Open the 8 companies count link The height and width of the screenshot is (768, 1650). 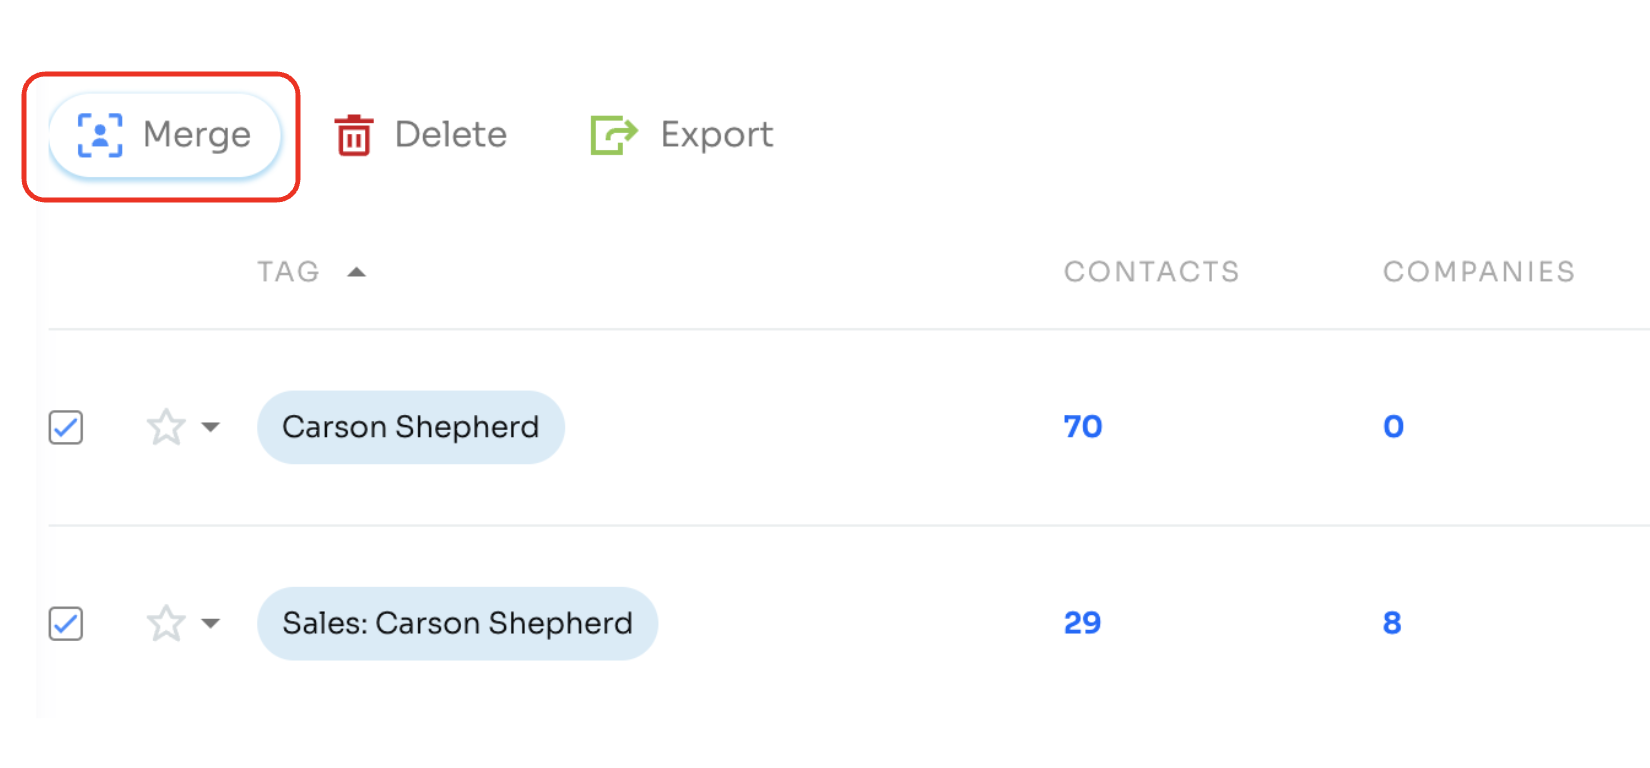pyautogui.click(x=1392, y=623)
